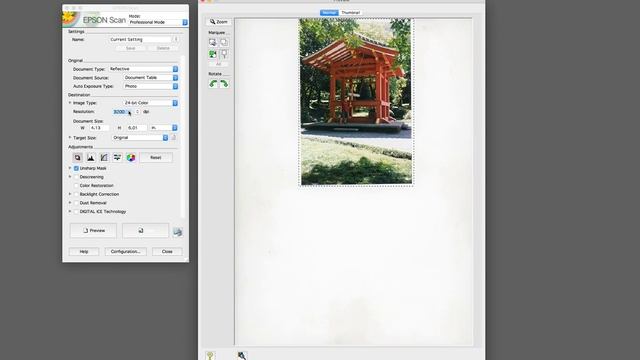Expand the DIGITAL ICE Technology triangle

70,211
